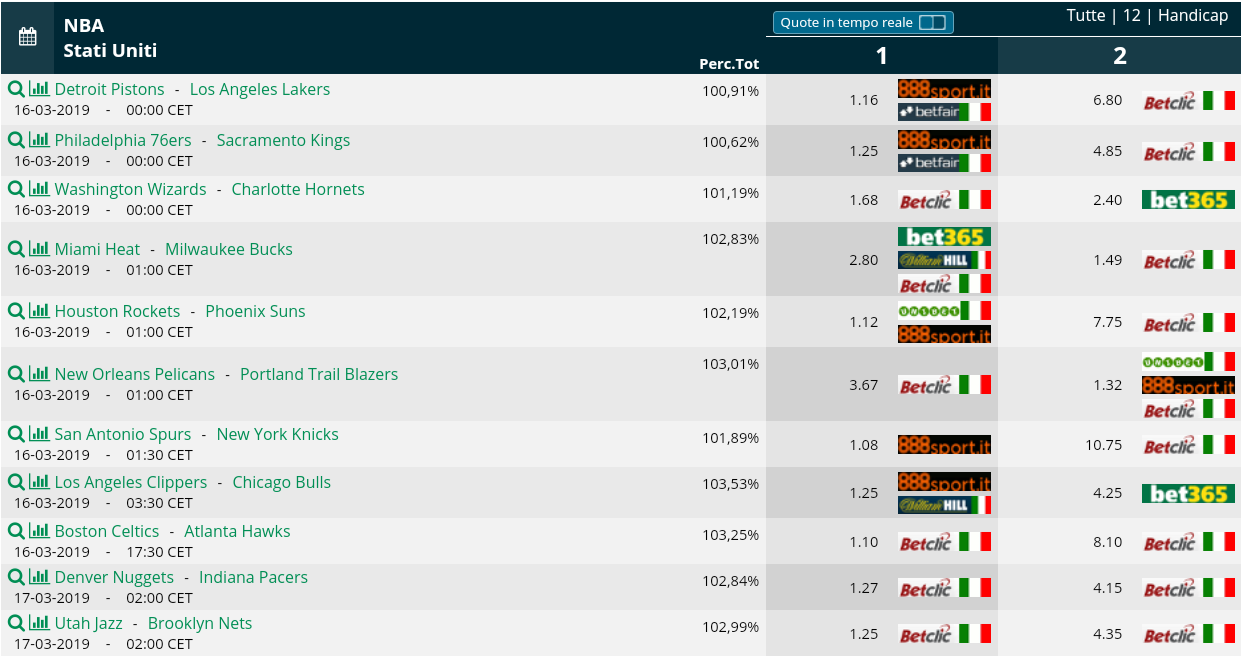Image resolution: width=1241 pixels, height=659 pixels.
Task: Open statistics chart icon for Houston Rockets row
Action: [x=39, y=310]
